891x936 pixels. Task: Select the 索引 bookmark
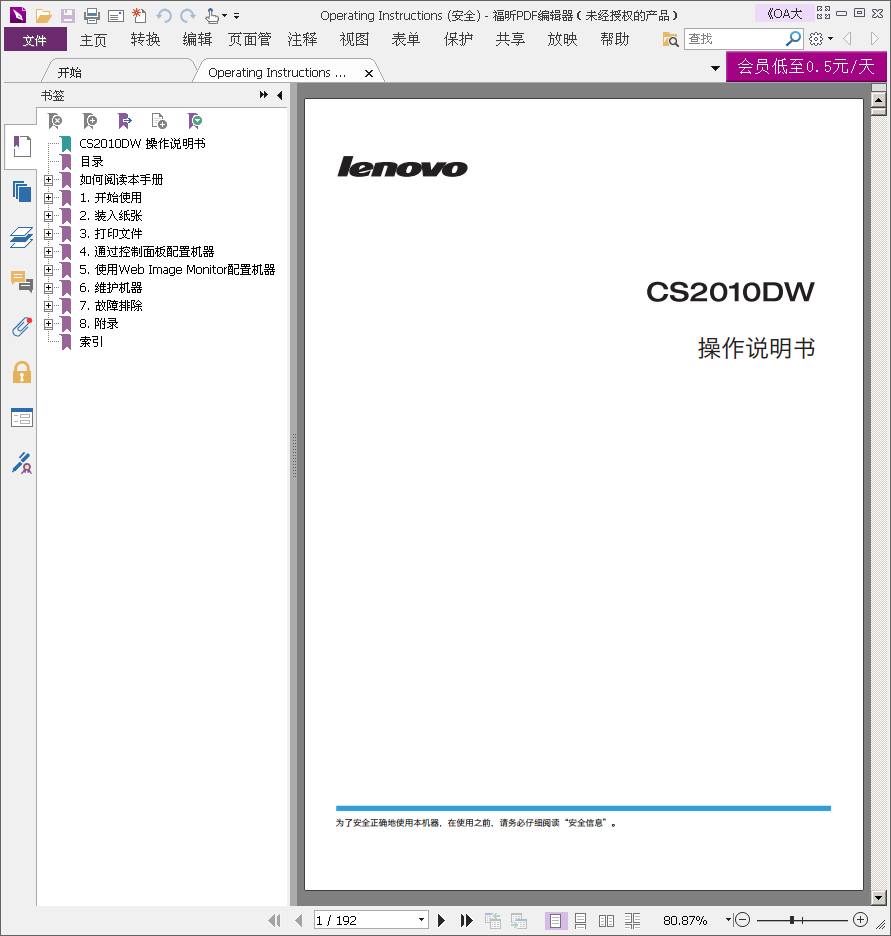91,342
